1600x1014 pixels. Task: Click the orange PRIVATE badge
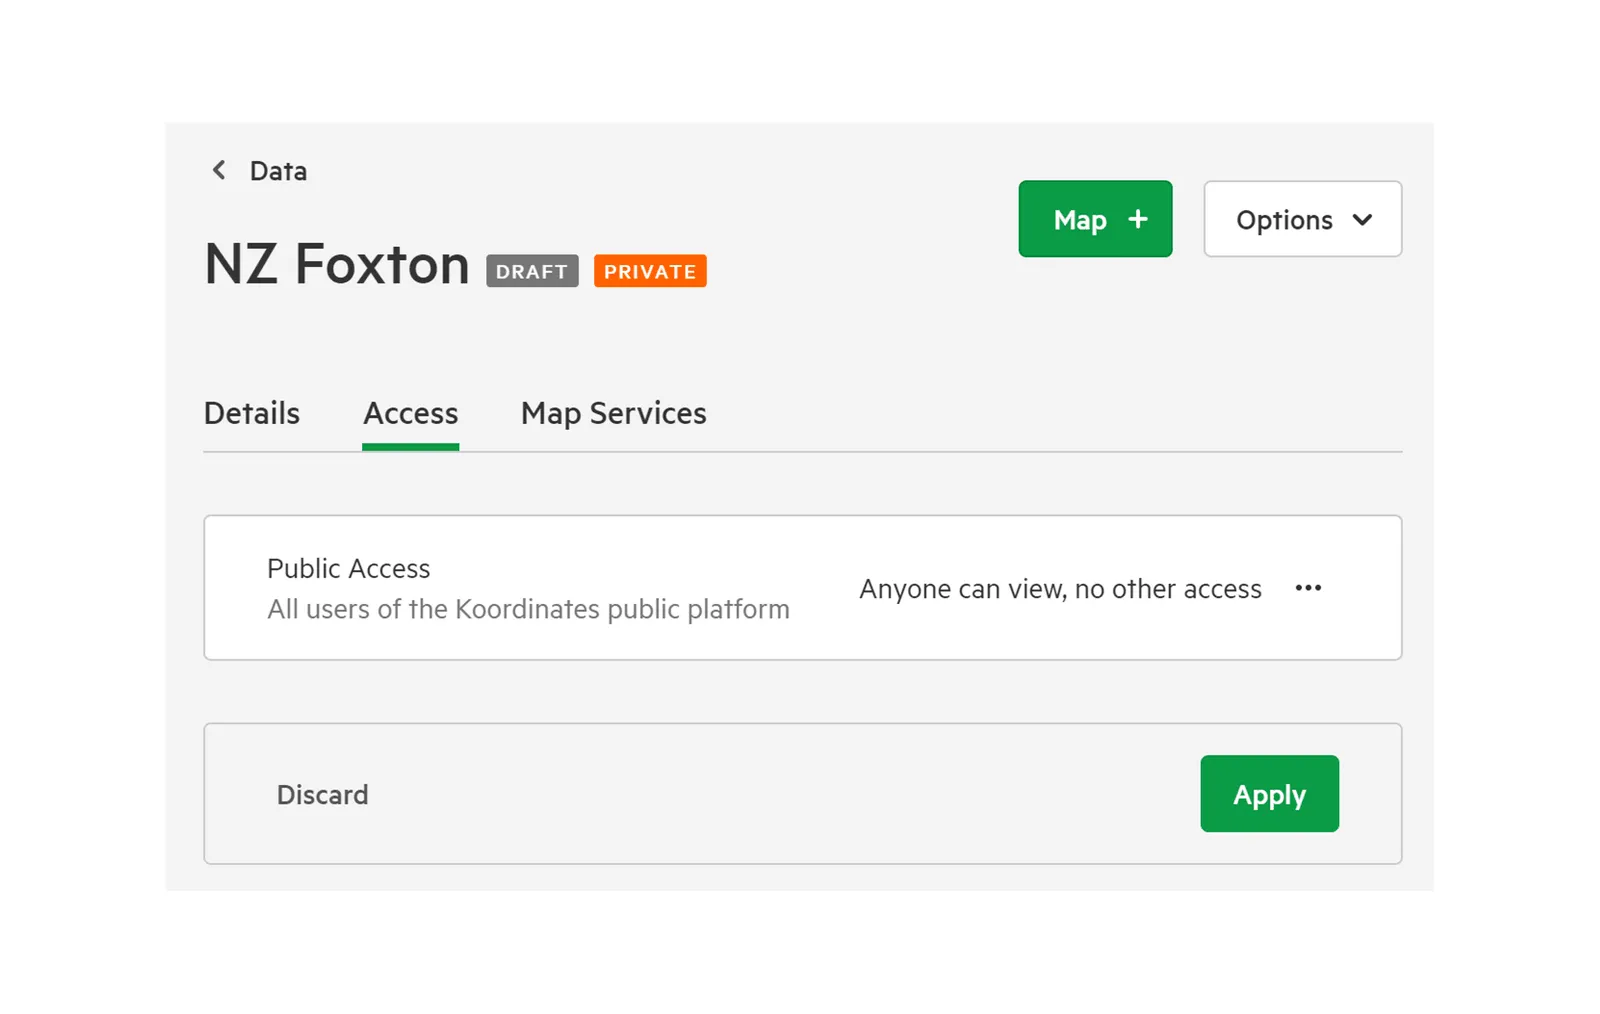650,271
